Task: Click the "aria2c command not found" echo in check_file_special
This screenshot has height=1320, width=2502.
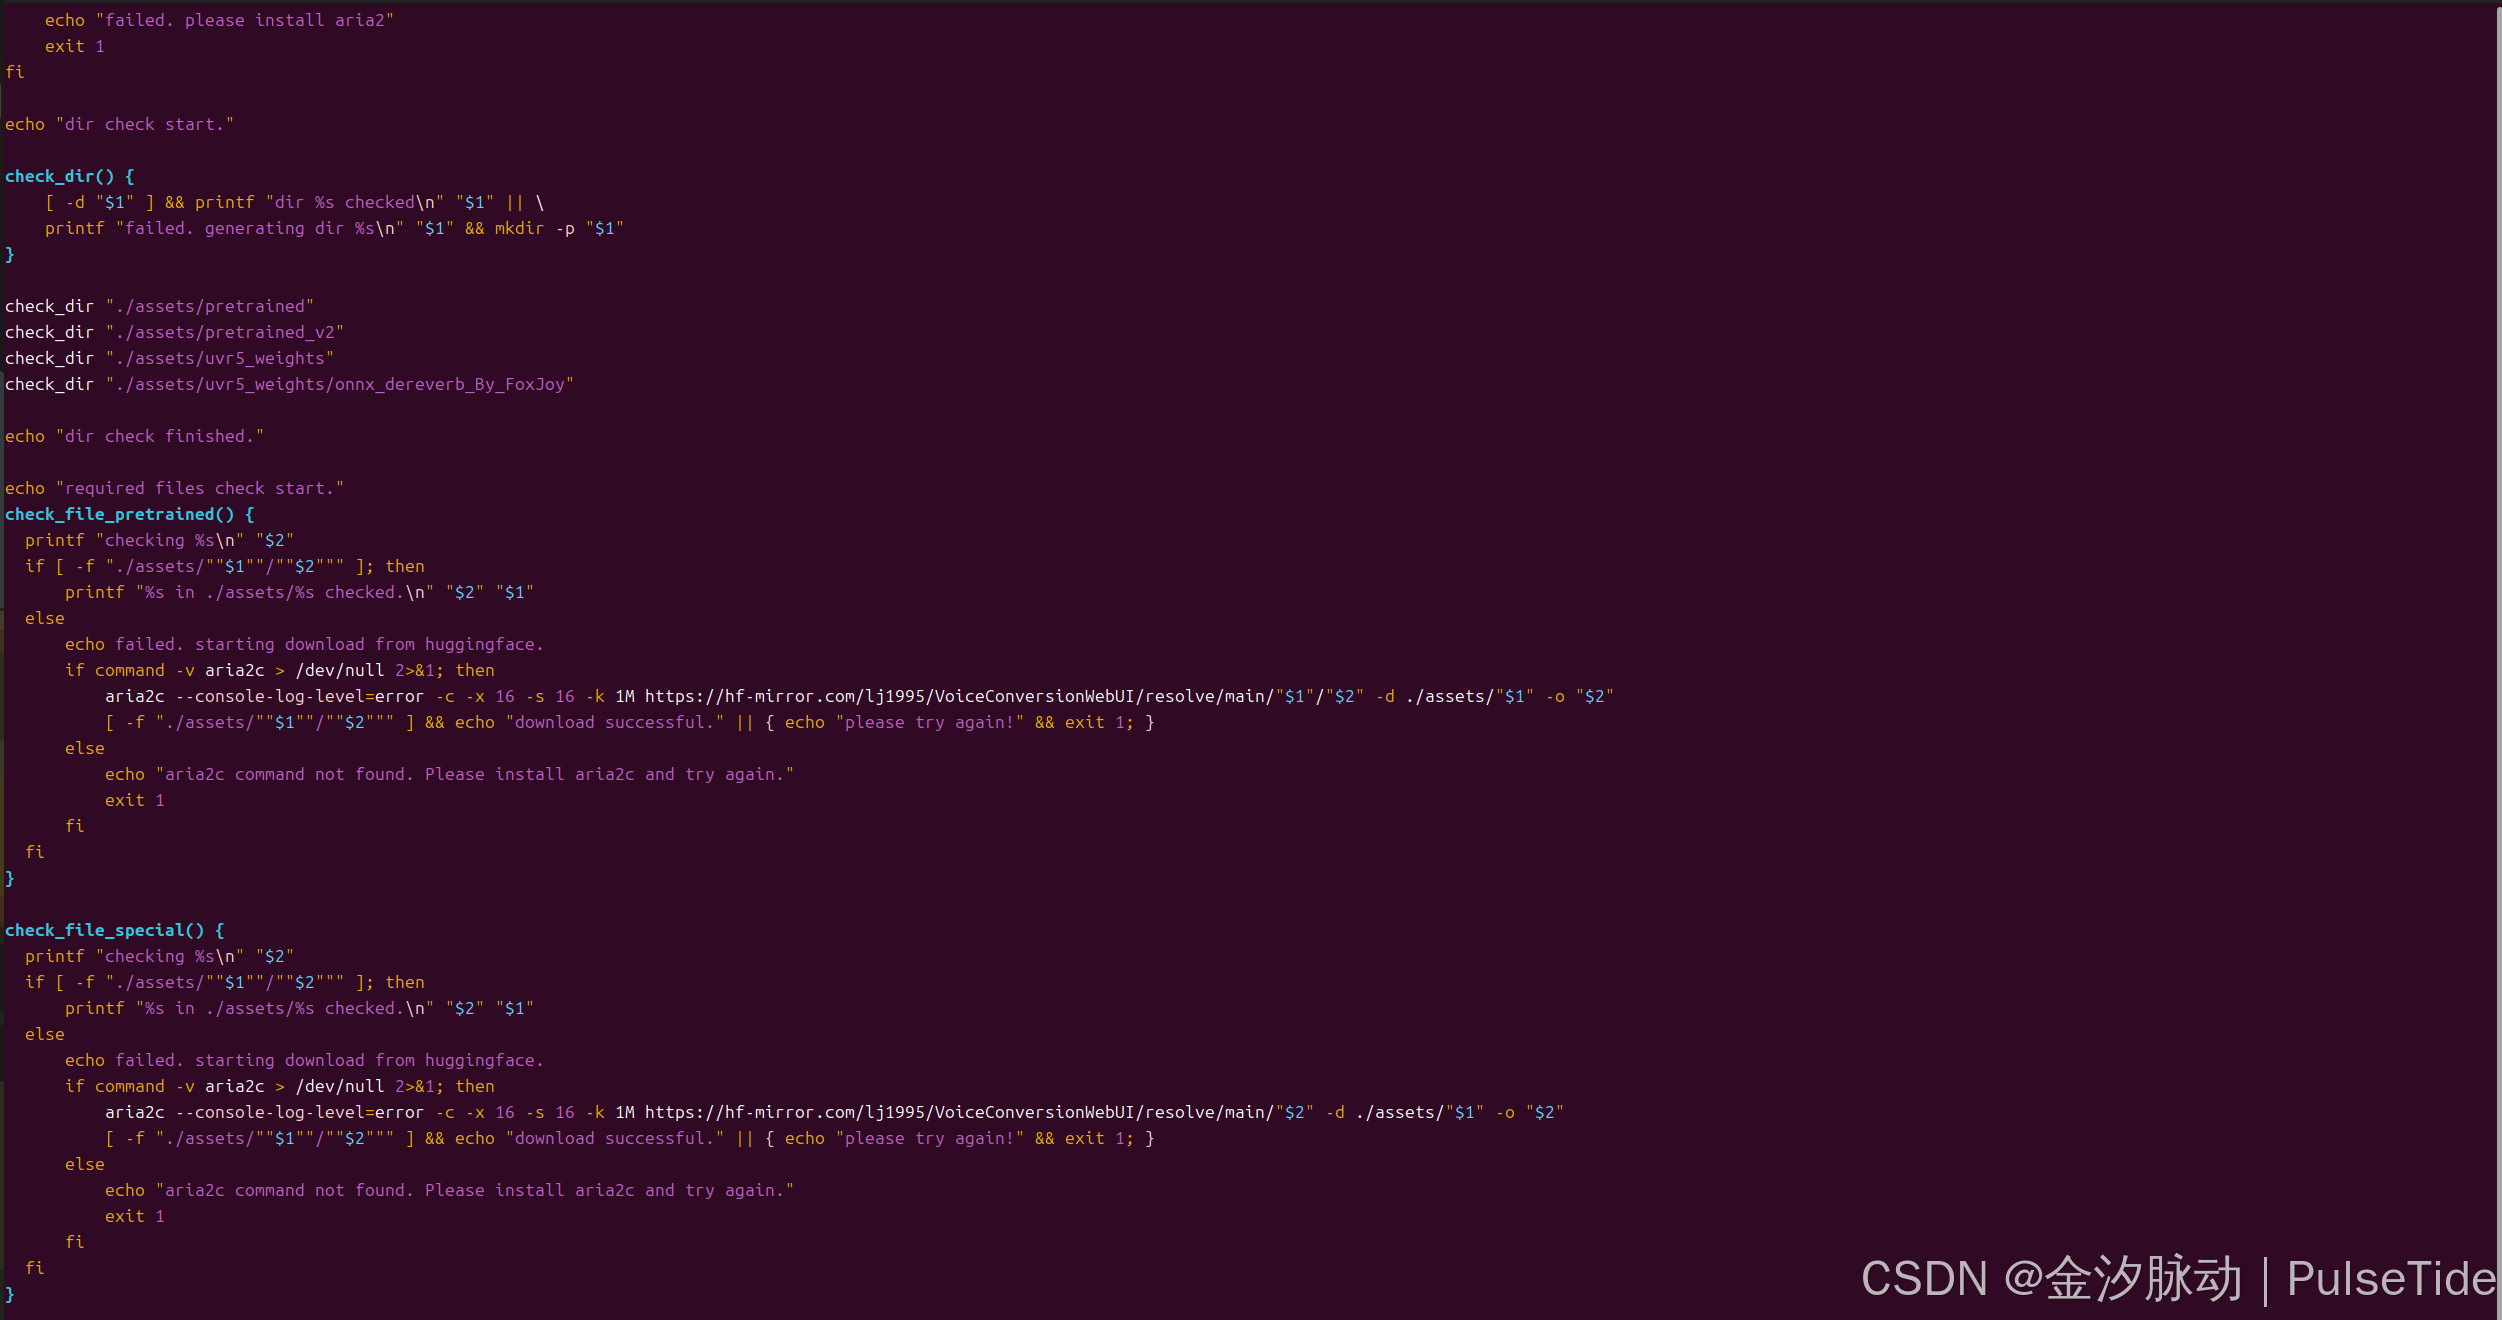Action: (x=449, y=1190)
